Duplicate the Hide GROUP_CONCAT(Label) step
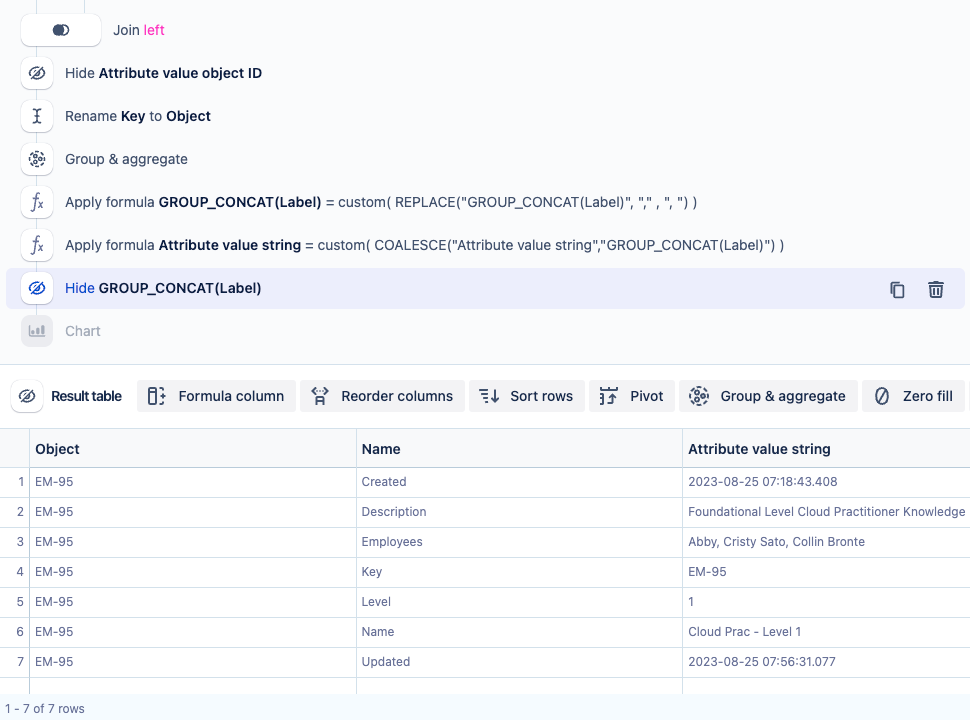970x720 pixels. pos(897,289)
